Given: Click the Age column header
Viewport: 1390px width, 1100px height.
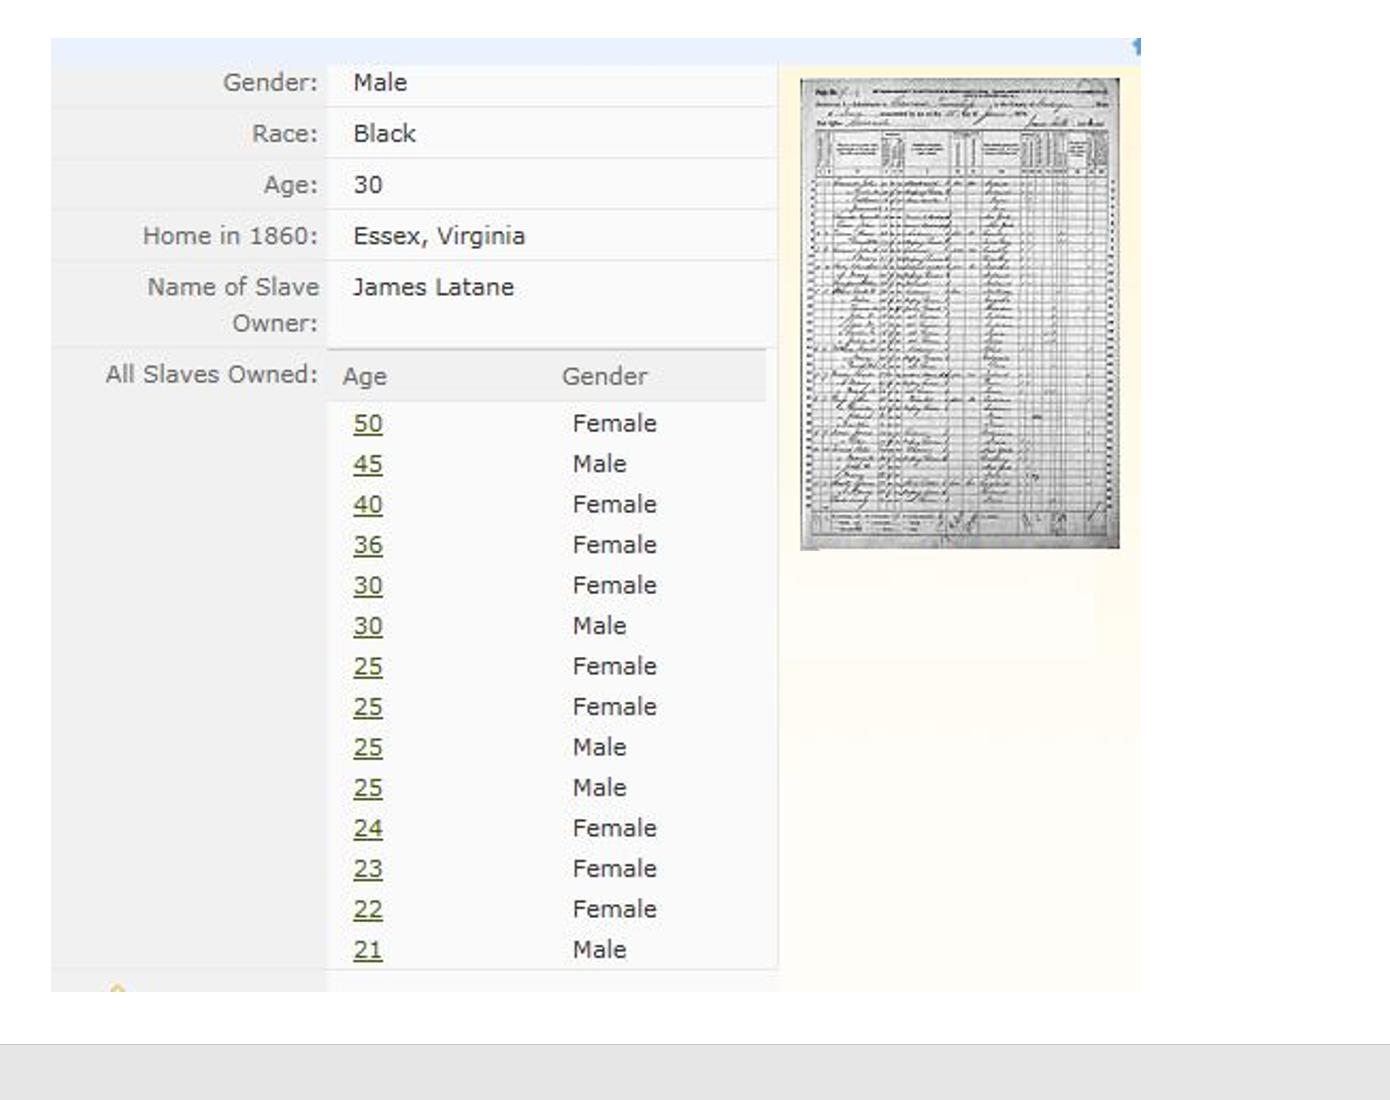Looking at the screenshot, I should click(x=365, y=377).
